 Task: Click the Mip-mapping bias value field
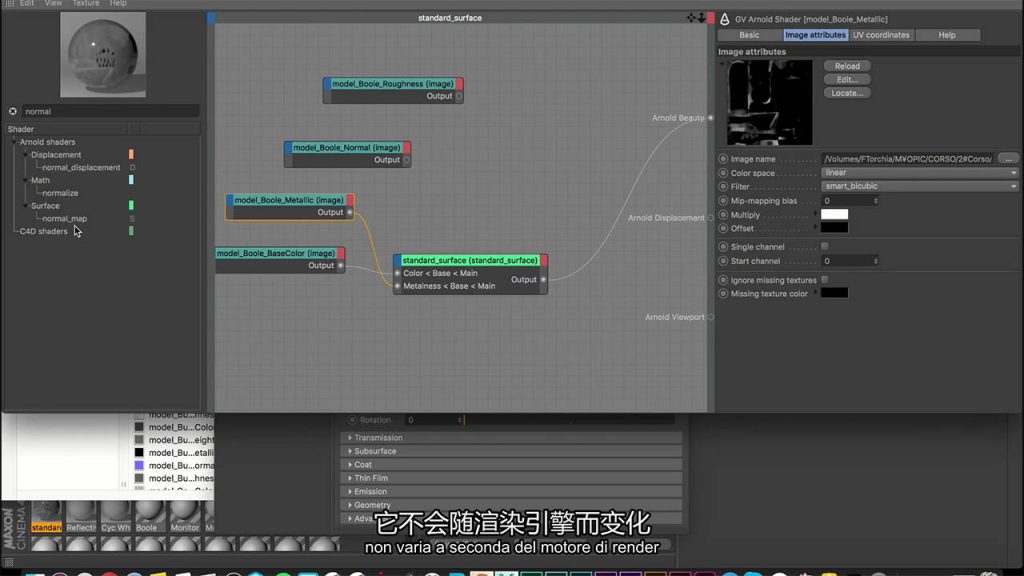click(850, 200)
